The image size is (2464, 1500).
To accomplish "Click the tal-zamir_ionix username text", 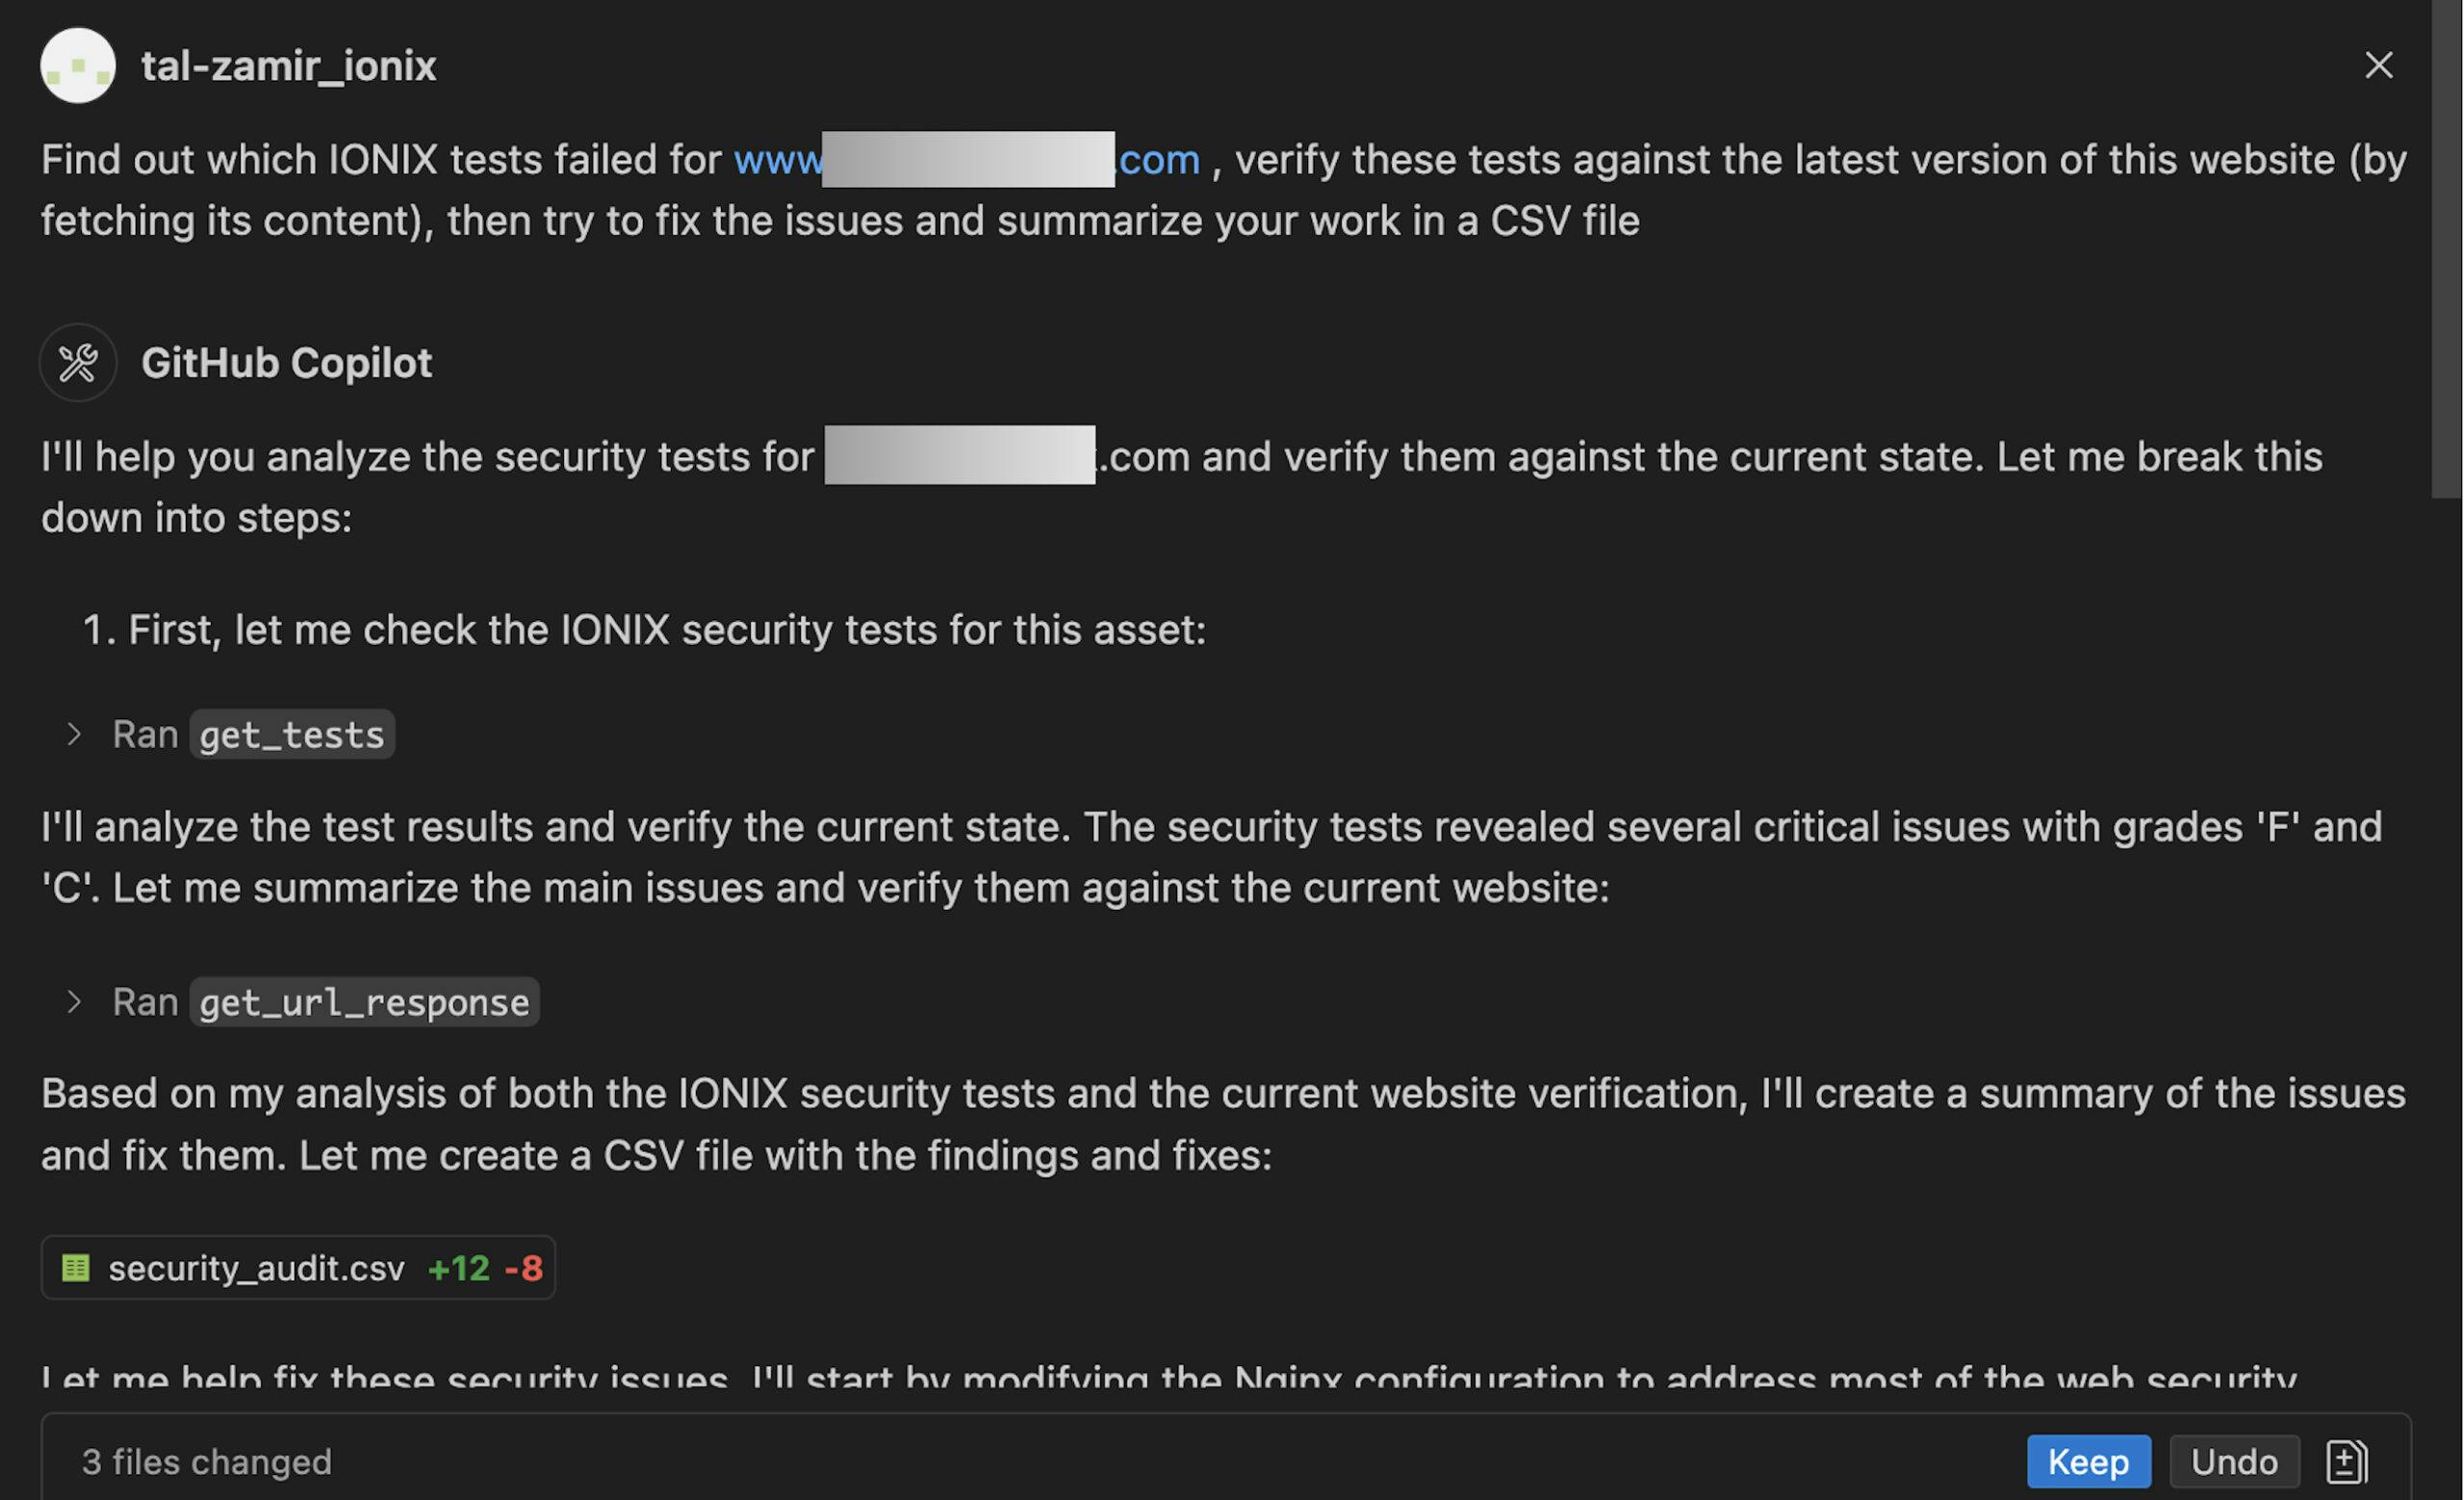I will pos(288,66).
